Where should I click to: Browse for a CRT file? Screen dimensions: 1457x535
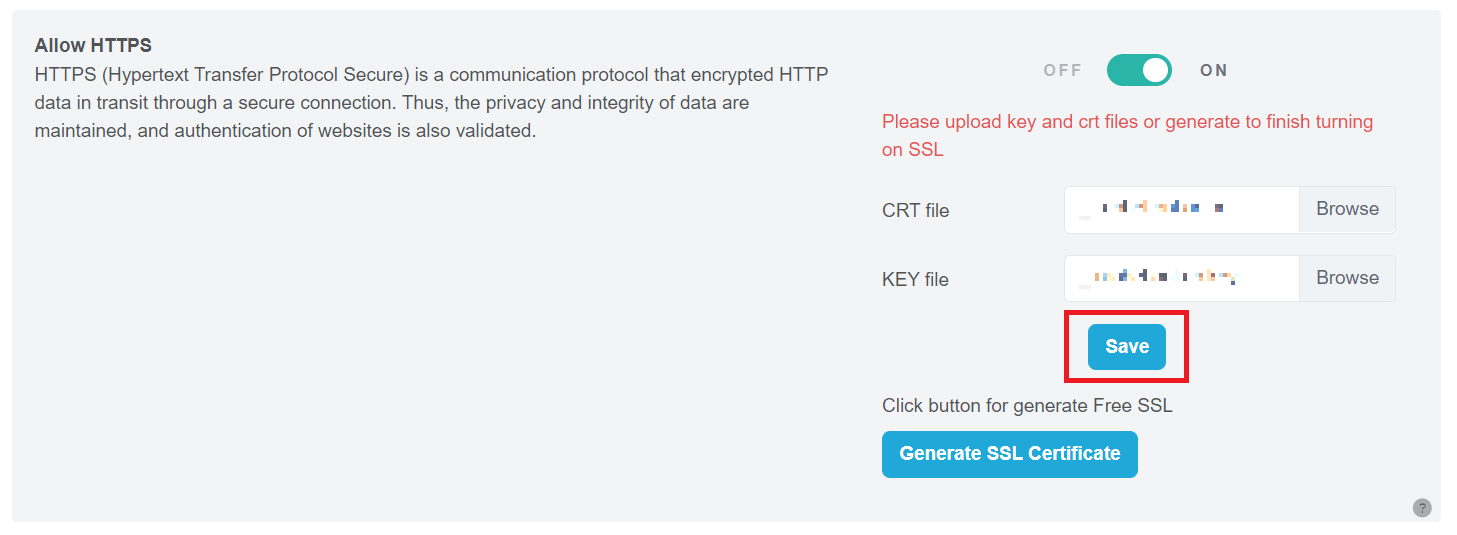tap(1347, 209)
